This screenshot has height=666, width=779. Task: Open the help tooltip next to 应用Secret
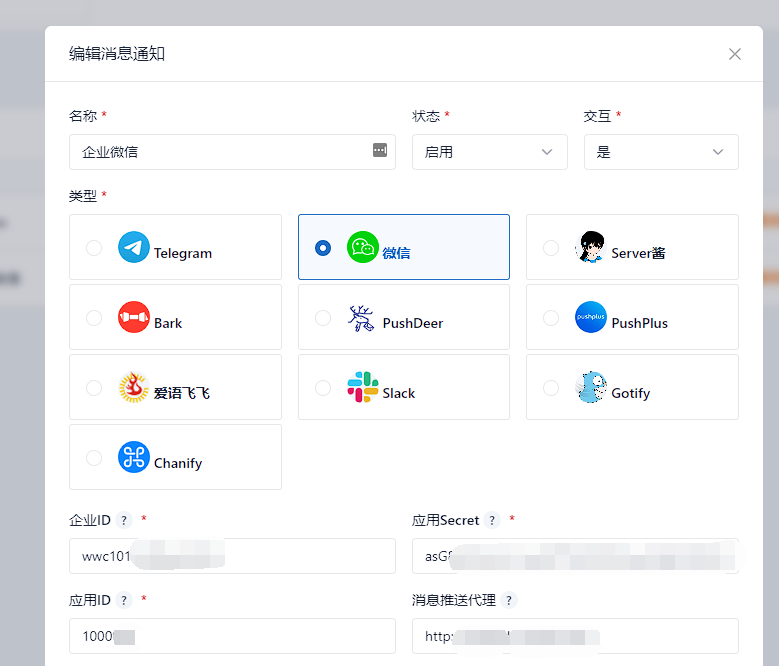pos(492,520)
